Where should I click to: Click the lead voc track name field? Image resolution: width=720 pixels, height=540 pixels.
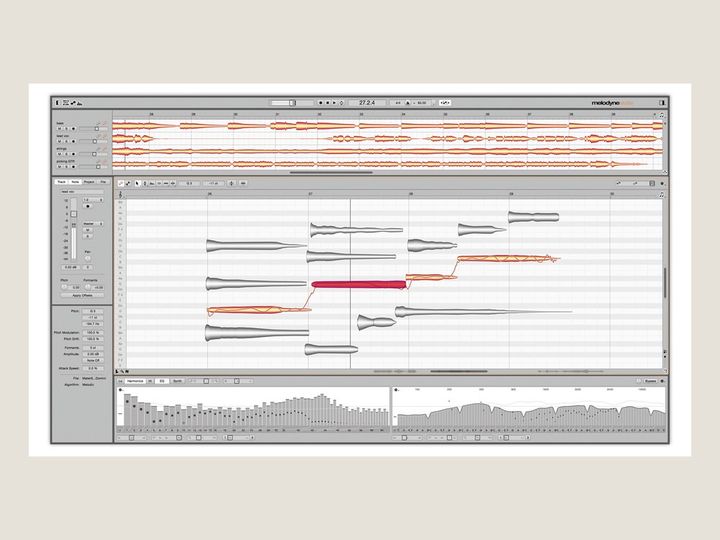click(x=82, y=191)
